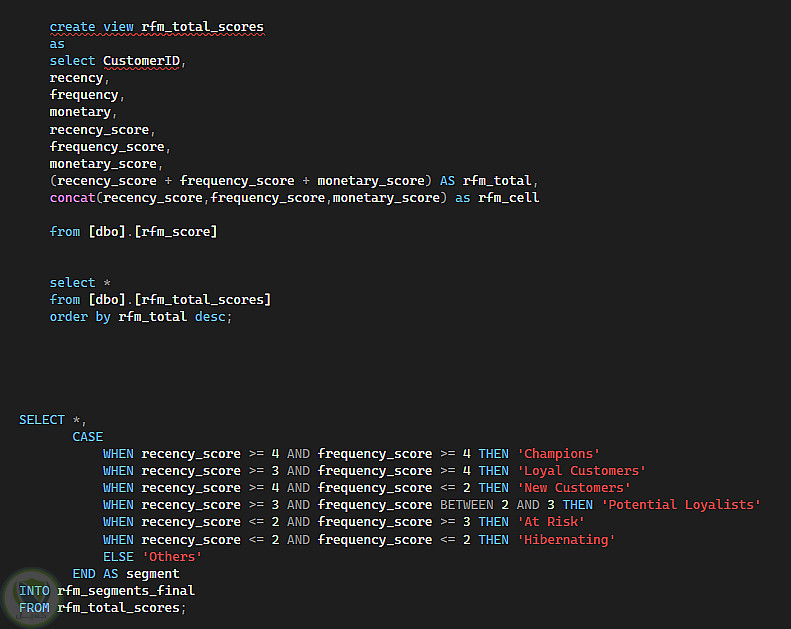
Task: Click the view name rfm_total_scores after create view
Action: pyautogui.click(x=202, y=27)
